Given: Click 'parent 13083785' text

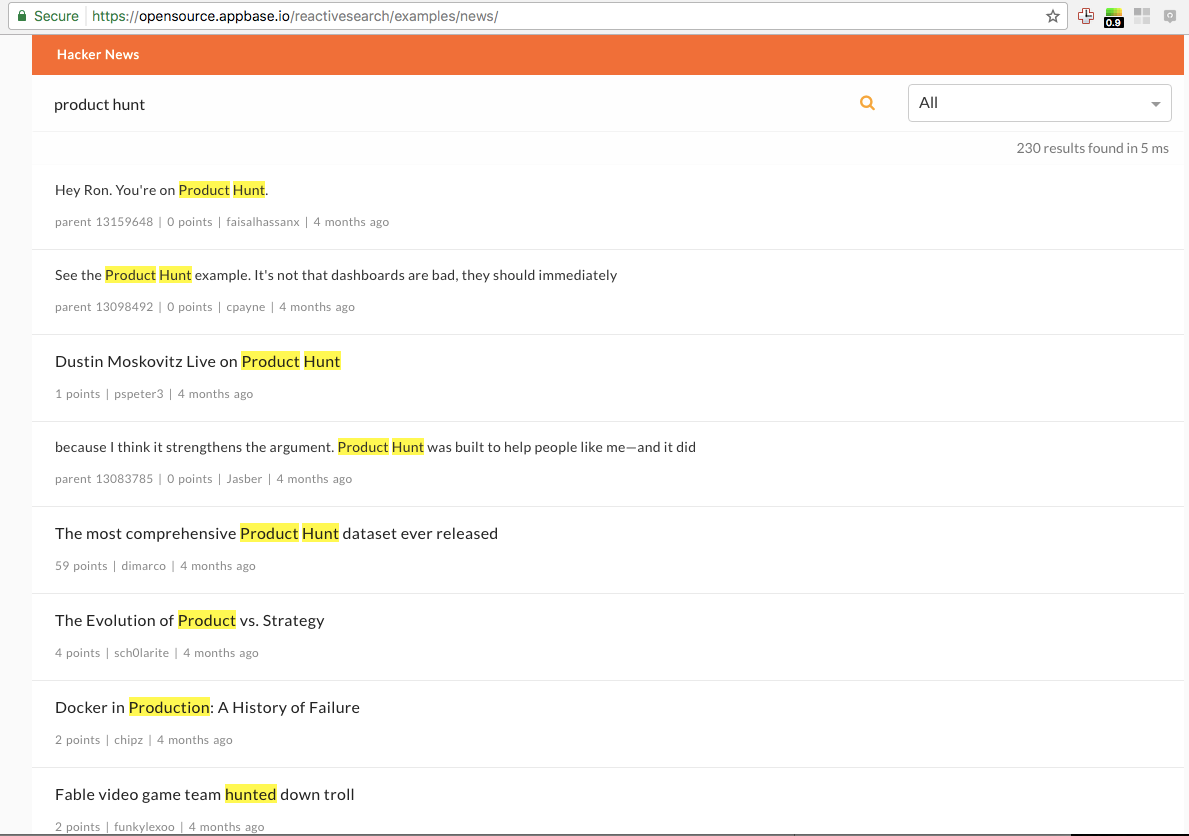Looking at the screenshot, I should (104, 479).
